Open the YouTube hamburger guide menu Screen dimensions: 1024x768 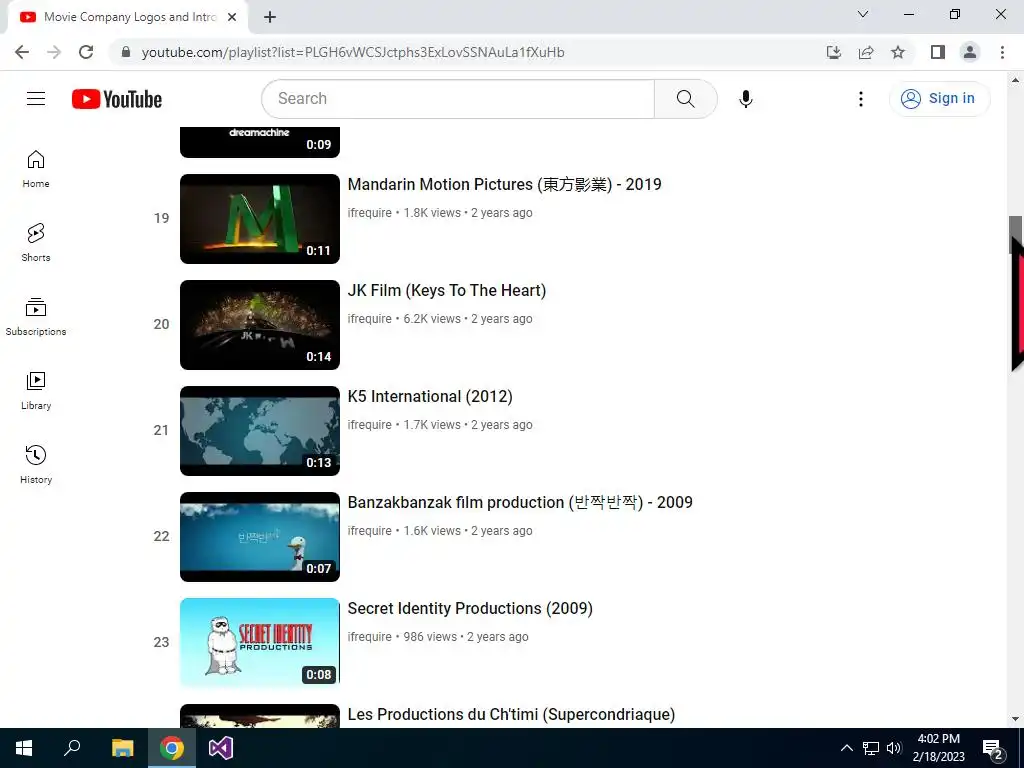[x=36, y=99]
